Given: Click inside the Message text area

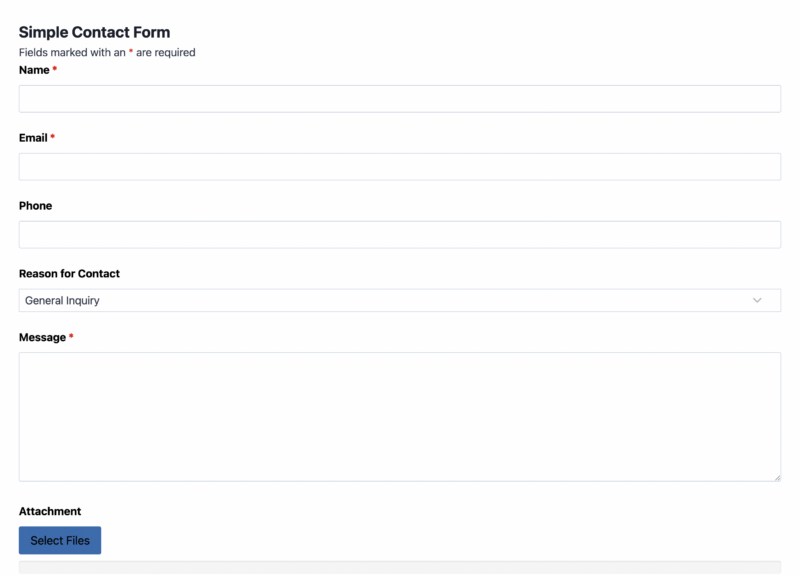Looking at the screenshot, I should (399, 416).
